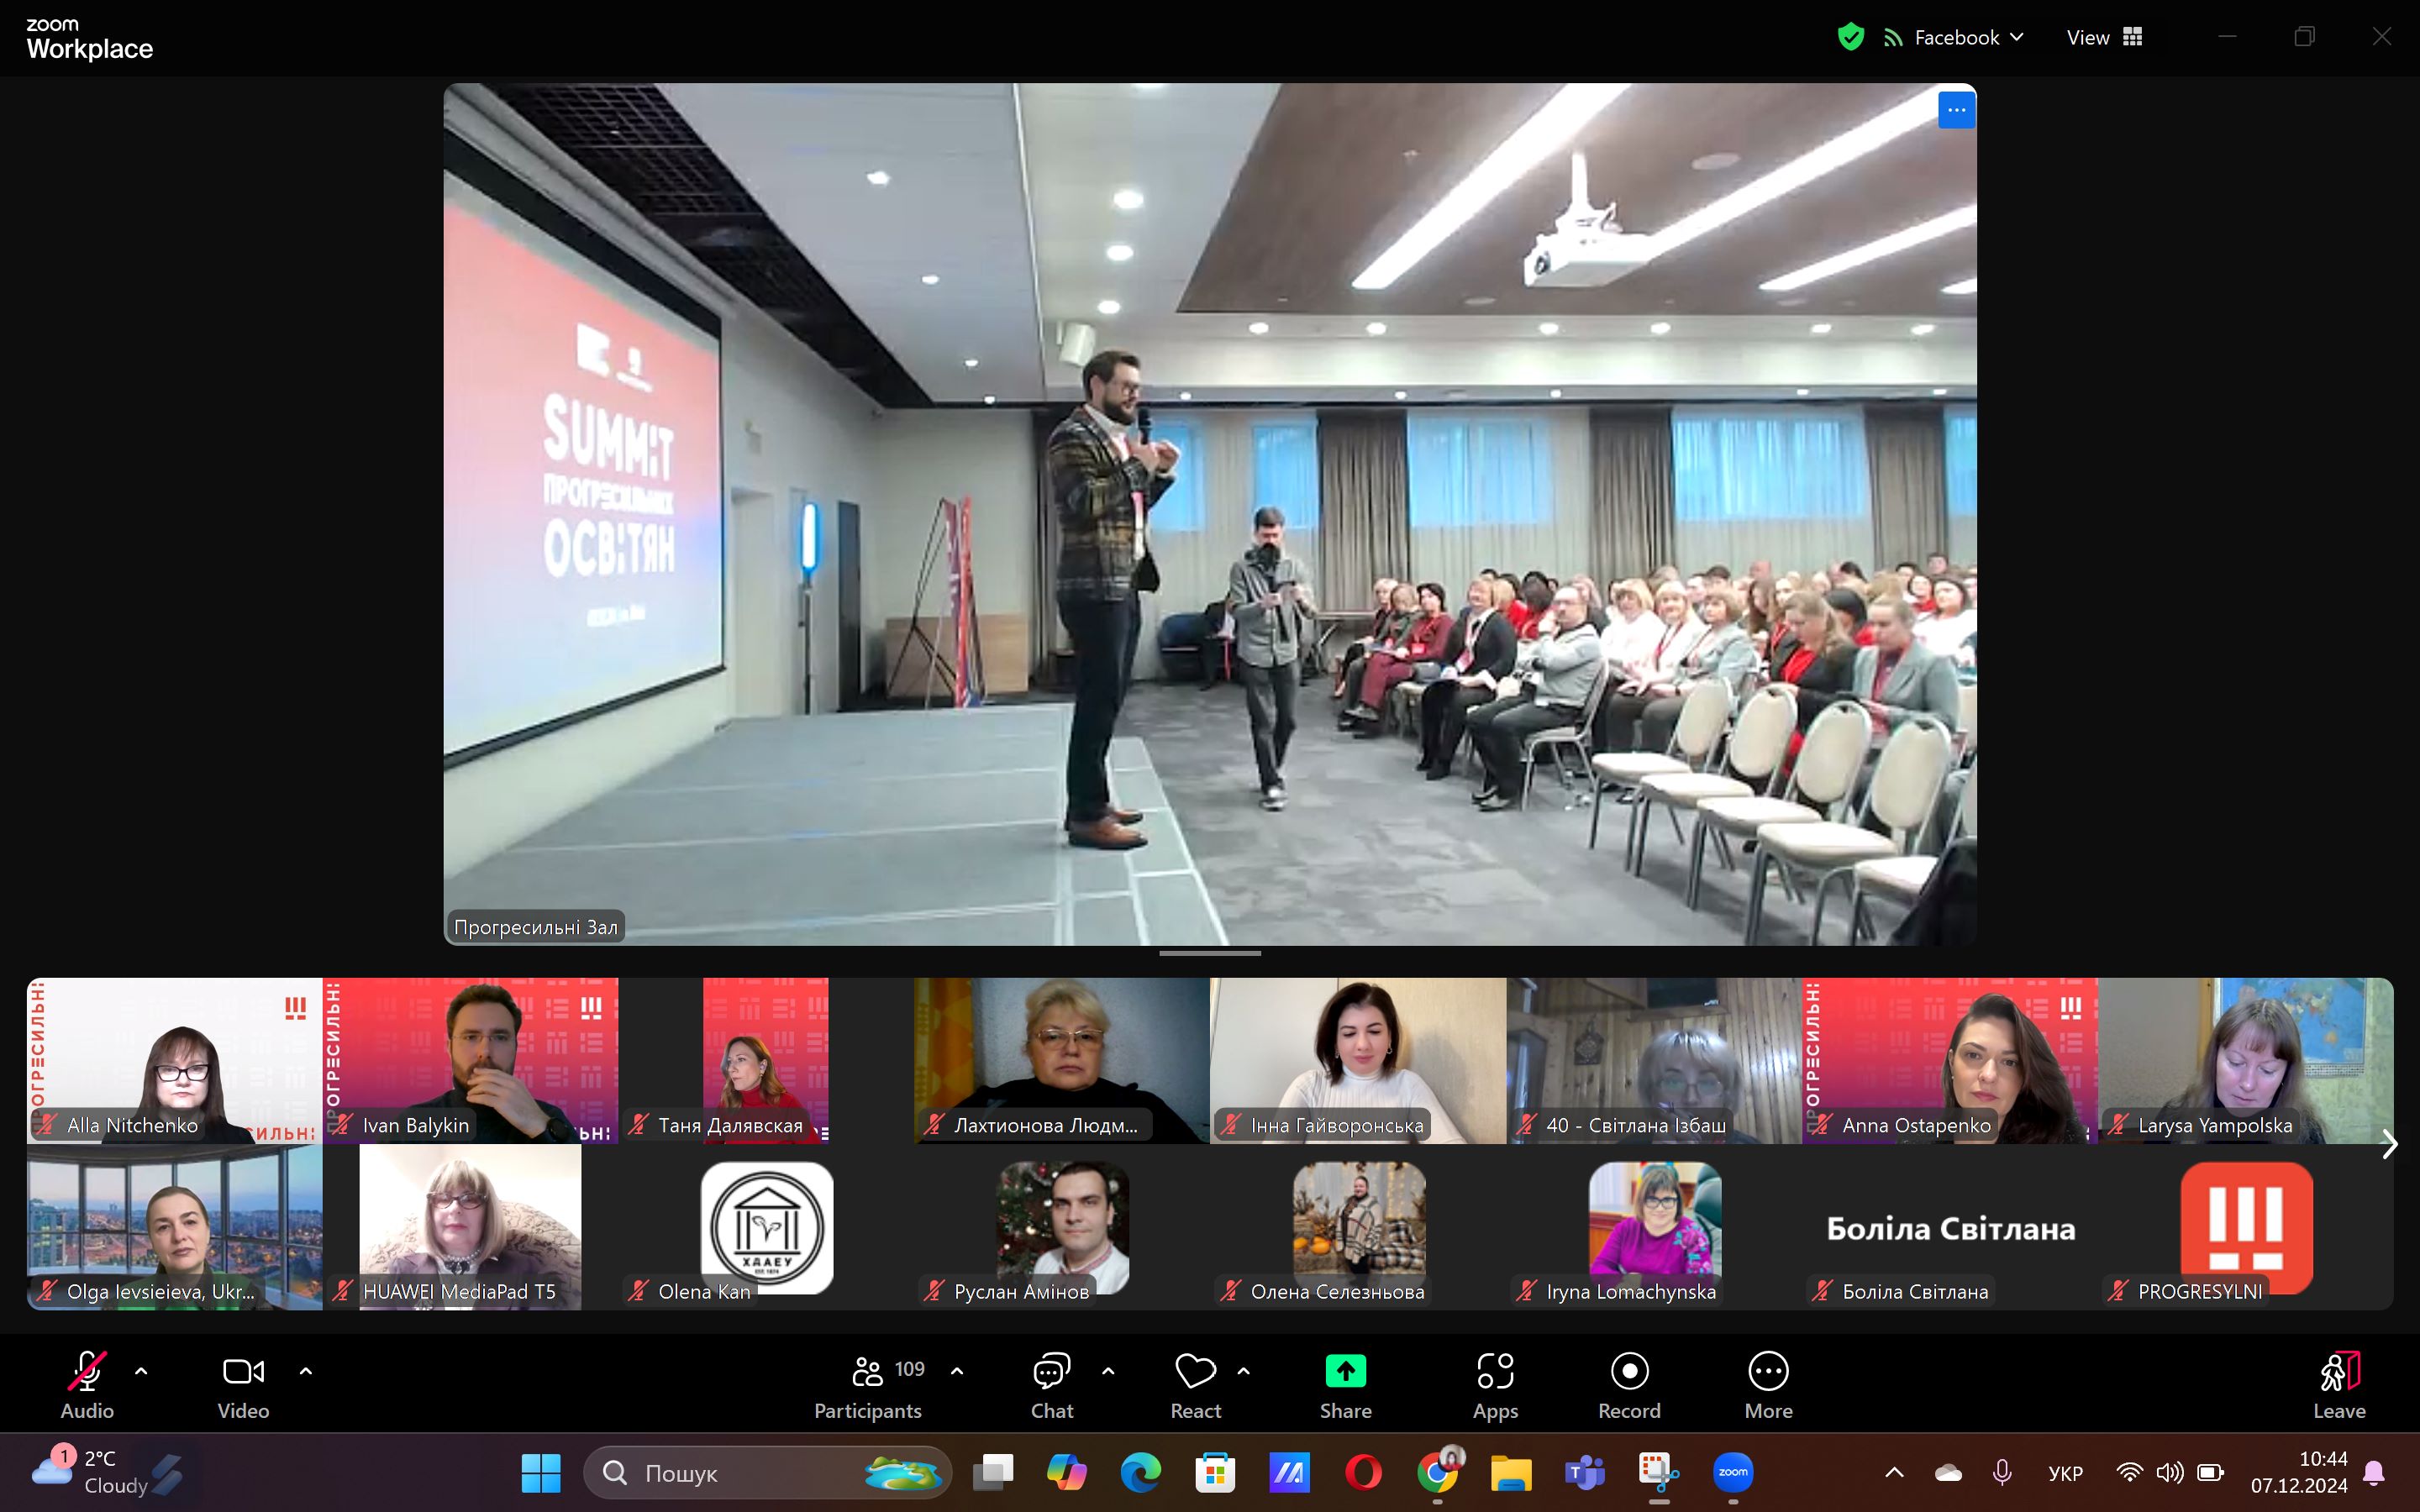2420x1512 pixels.
Task: Start recording with the Record icon
Action: [1629, 1385]
